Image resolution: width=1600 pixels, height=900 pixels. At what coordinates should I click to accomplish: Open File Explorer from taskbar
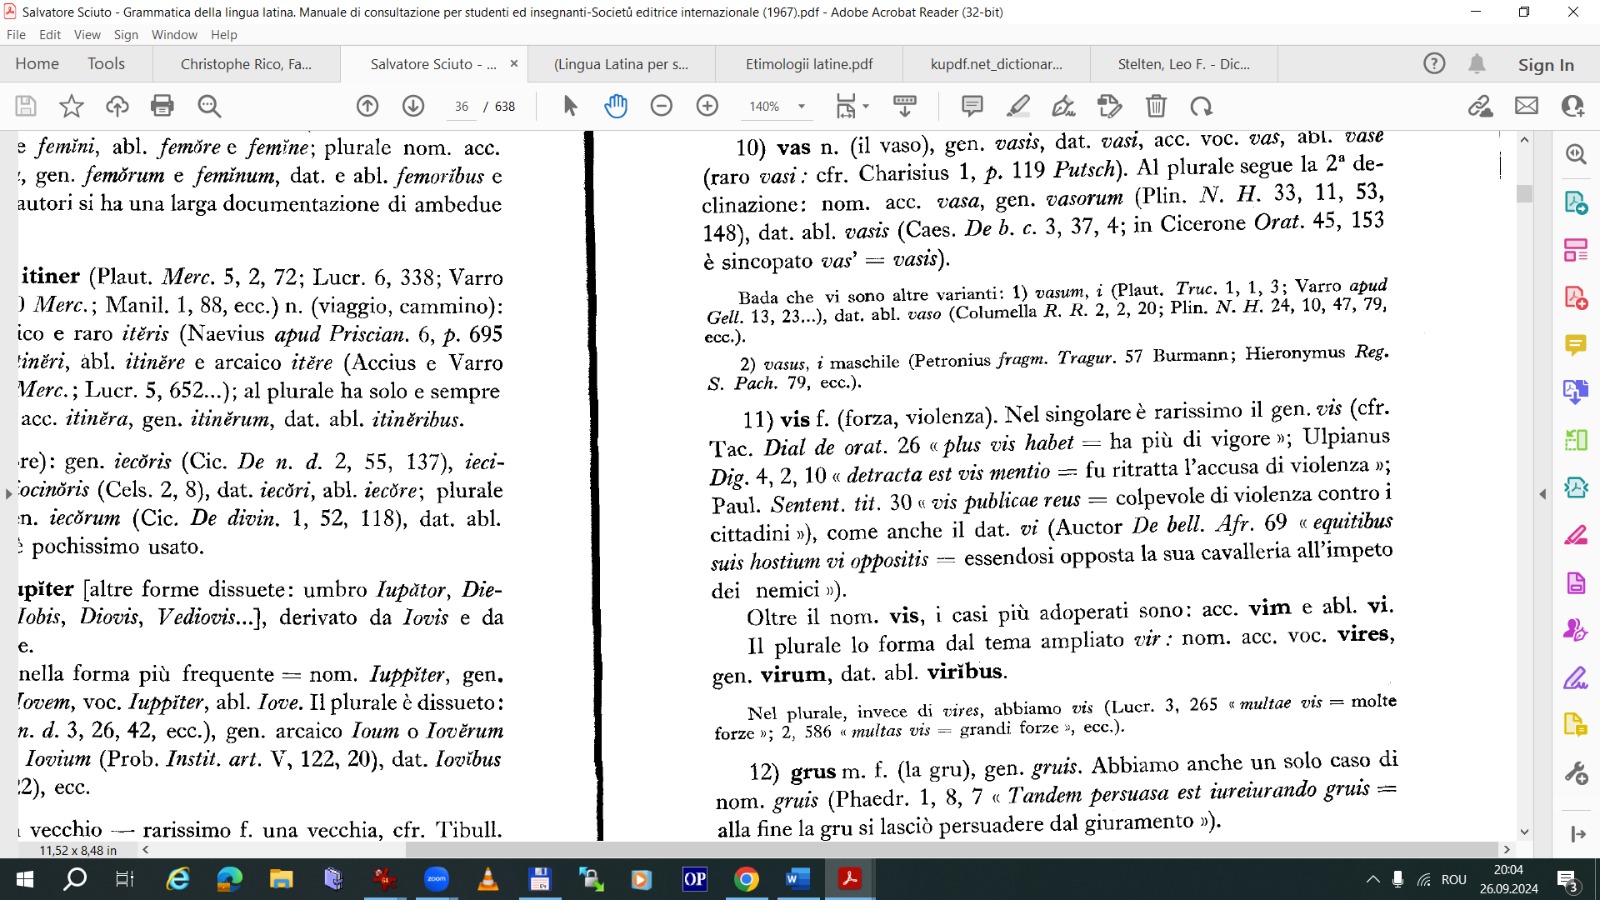tap(281, 880)
